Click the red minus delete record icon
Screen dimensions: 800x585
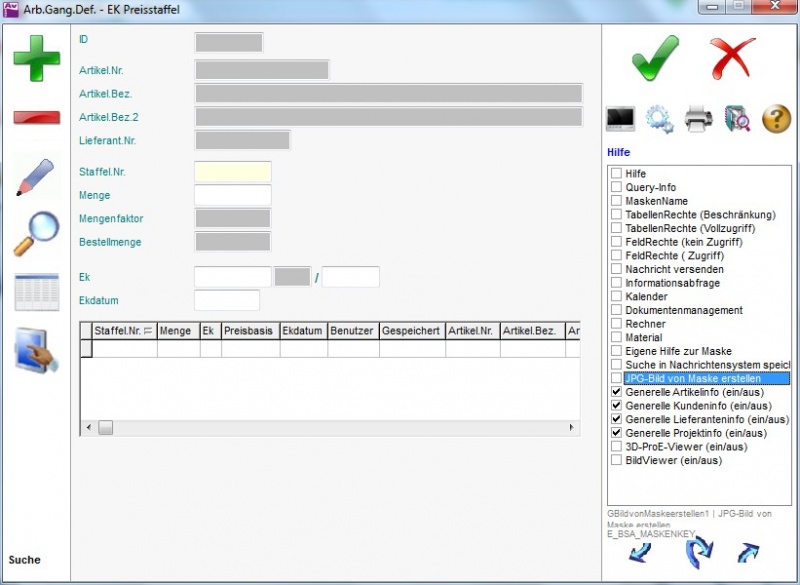(x=36, y=117)
